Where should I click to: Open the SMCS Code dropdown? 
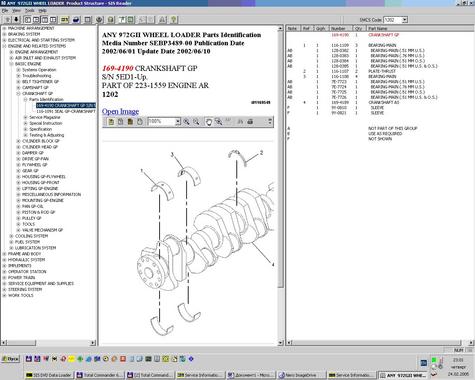pyautogui.click(x=404, y=20)
